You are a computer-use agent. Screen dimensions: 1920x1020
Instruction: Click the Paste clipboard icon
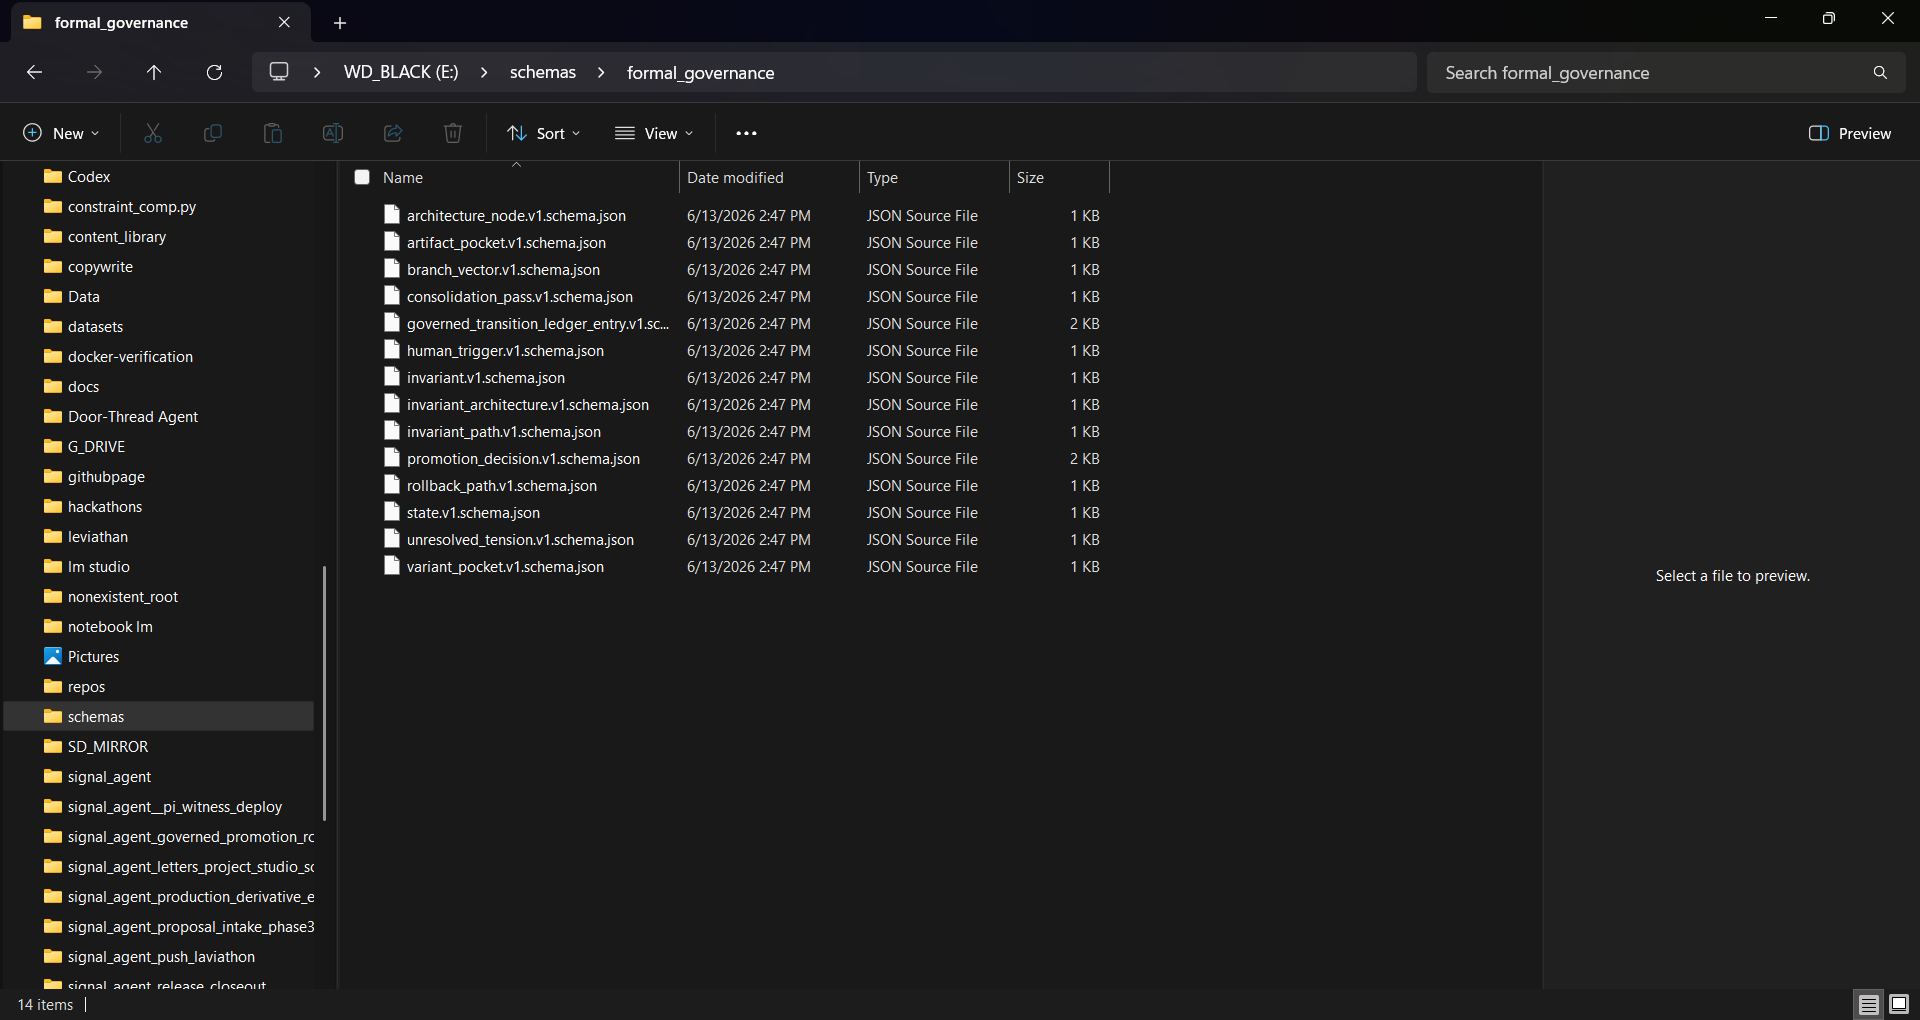tap(273, 133)
